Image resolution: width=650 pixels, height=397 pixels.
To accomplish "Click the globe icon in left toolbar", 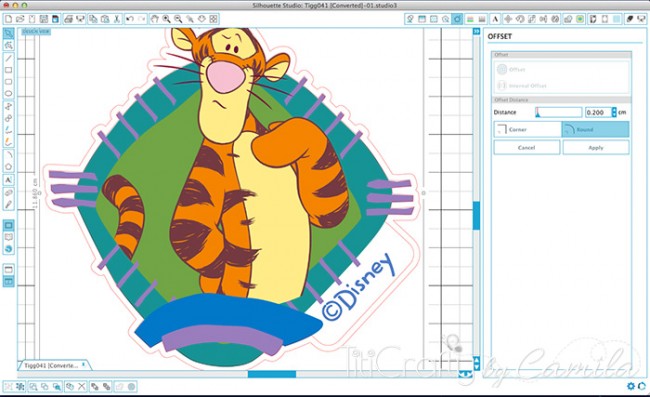I will pos(8,249).
